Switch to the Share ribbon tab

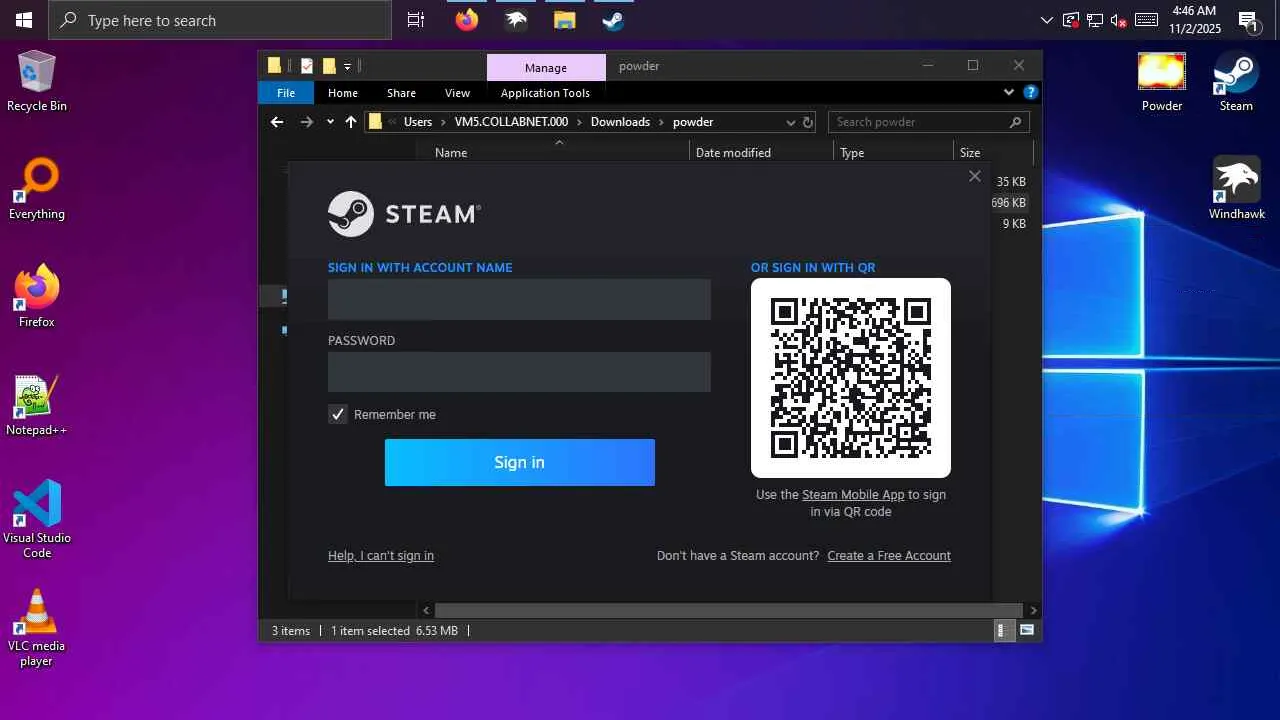[x=401, y=93]
